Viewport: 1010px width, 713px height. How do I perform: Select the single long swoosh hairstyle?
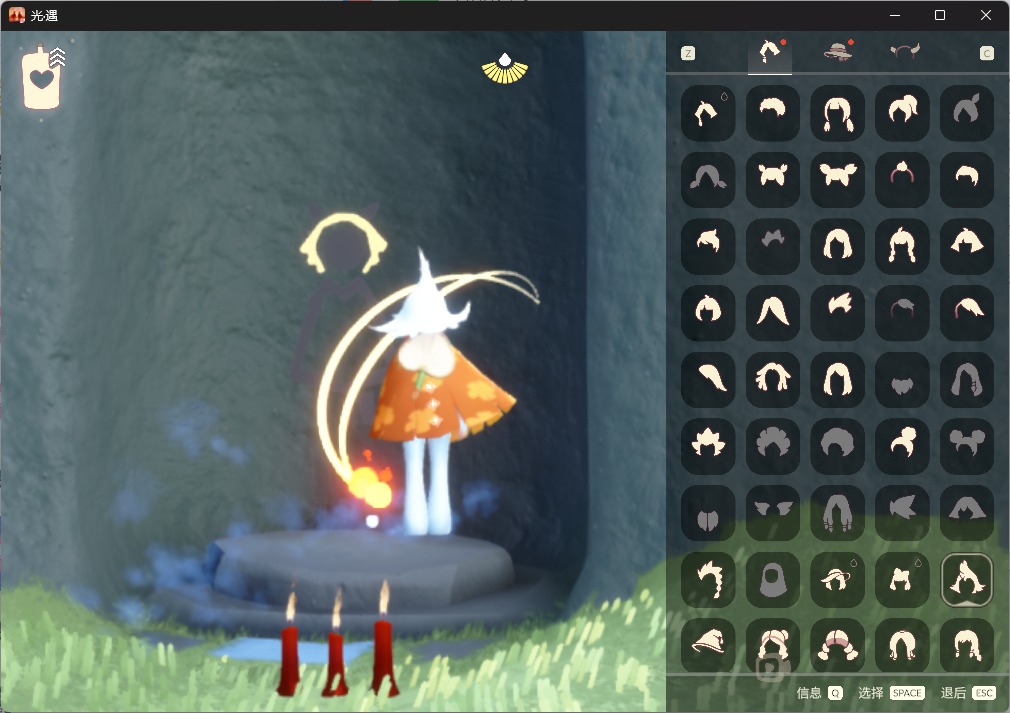coord(708,379)
